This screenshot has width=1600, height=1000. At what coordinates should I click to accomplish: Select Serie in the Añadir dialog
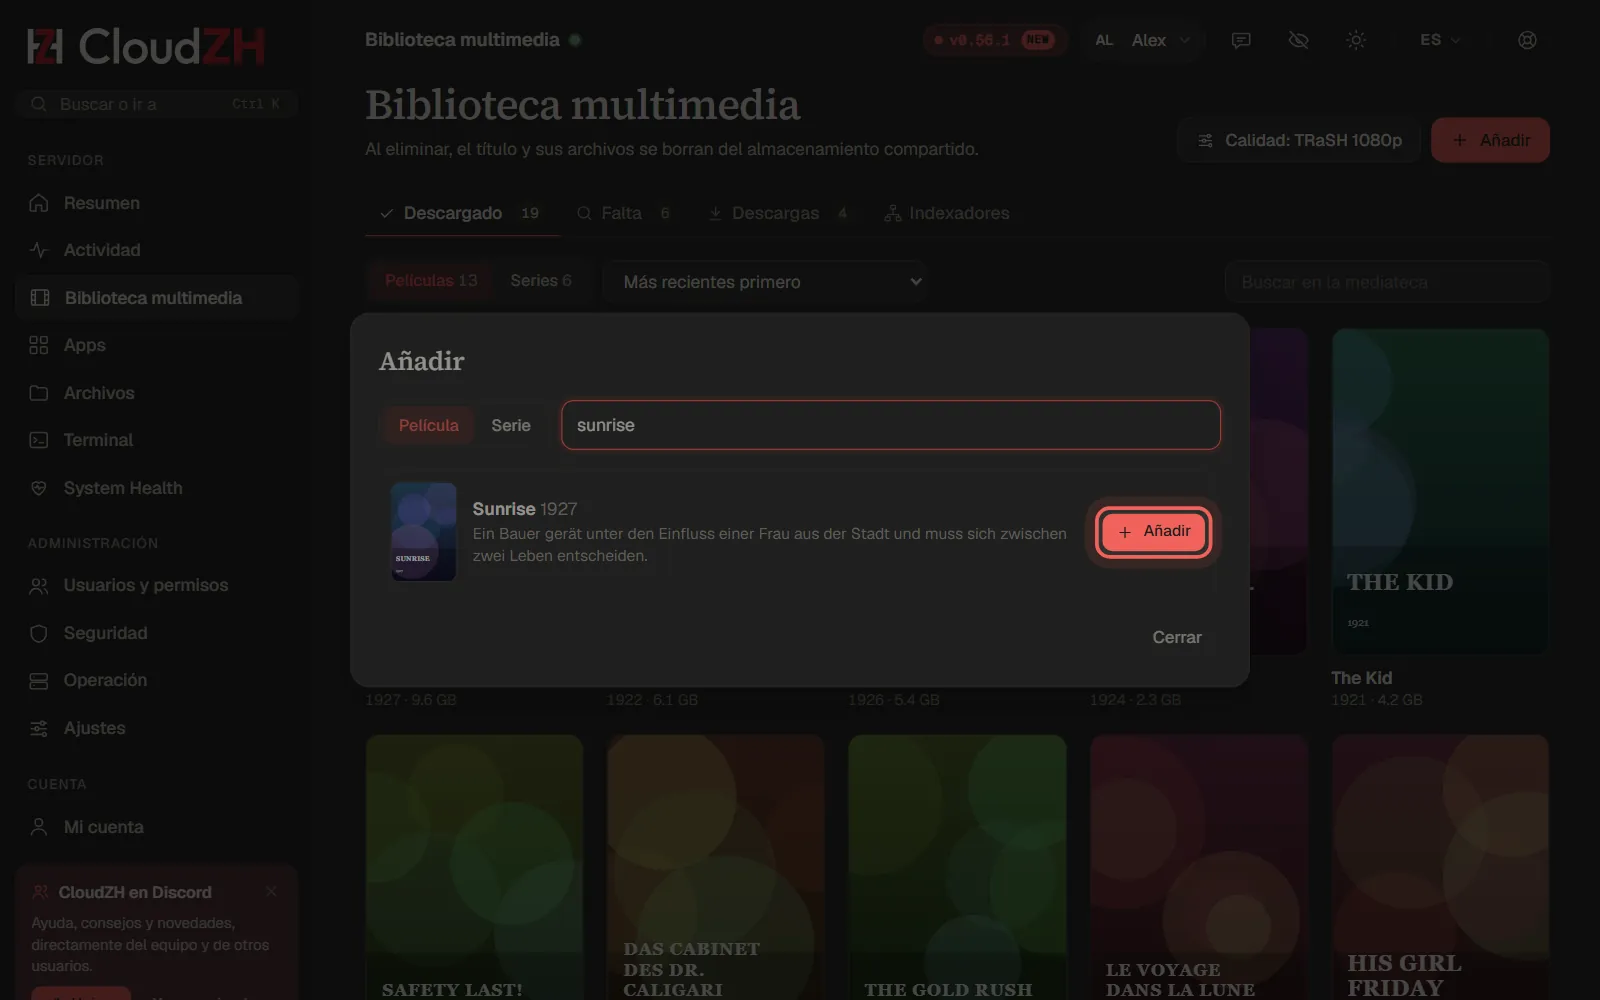(x=511, y=425)
